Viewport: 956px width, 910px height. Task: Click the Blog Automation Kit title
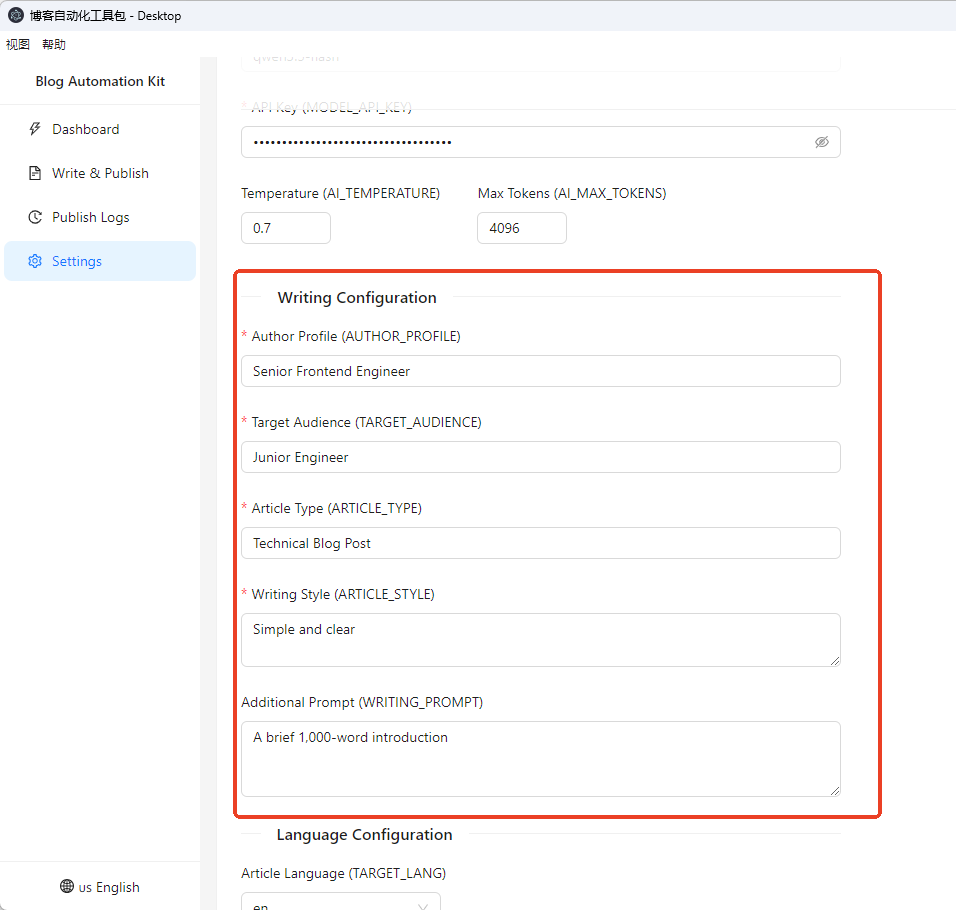[100, 81]
